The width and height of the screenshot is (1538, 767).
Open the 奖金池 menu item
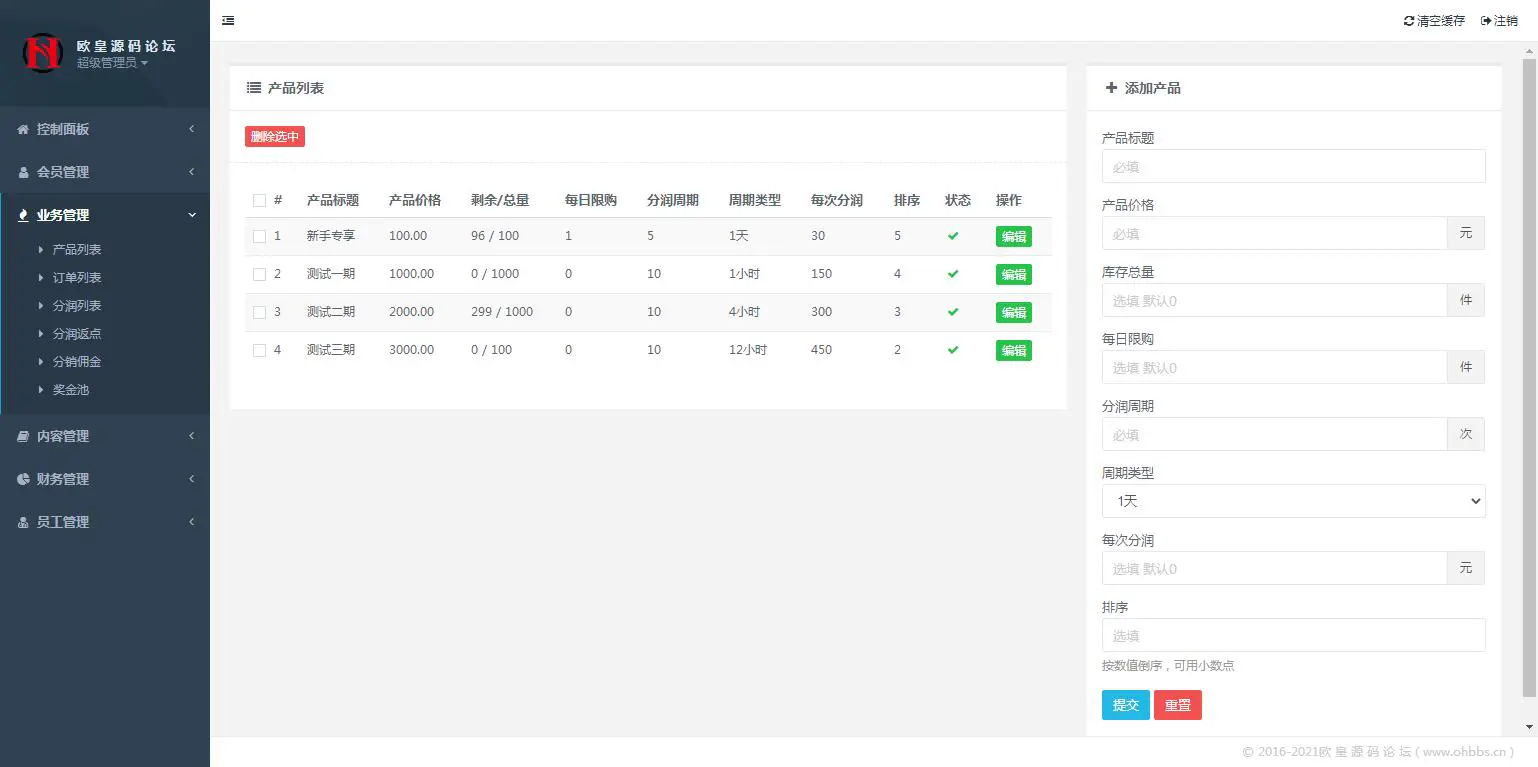70,389
